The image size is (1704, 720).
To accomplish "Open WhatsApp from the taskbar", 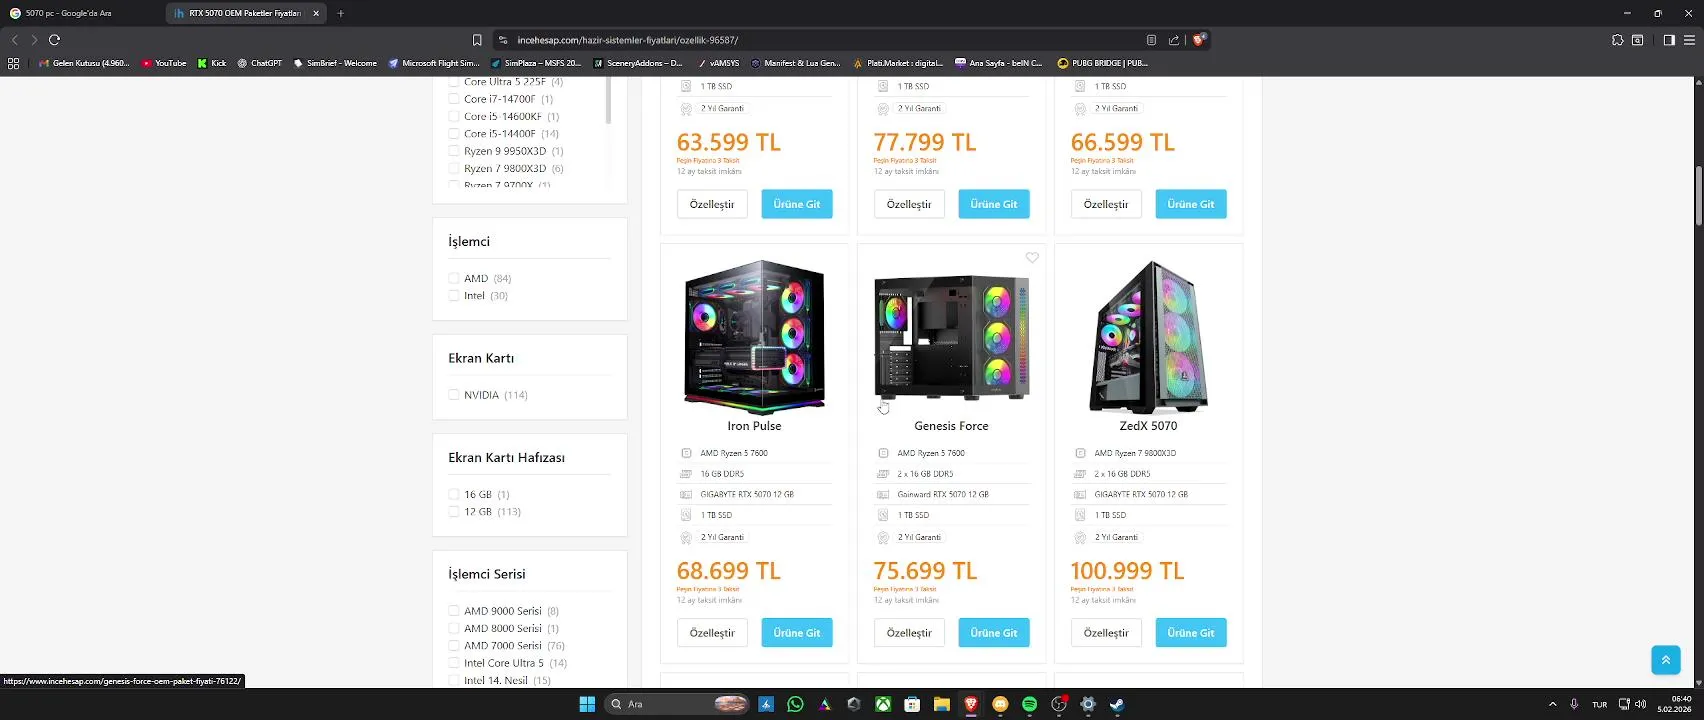I will (x=795, y=704).
